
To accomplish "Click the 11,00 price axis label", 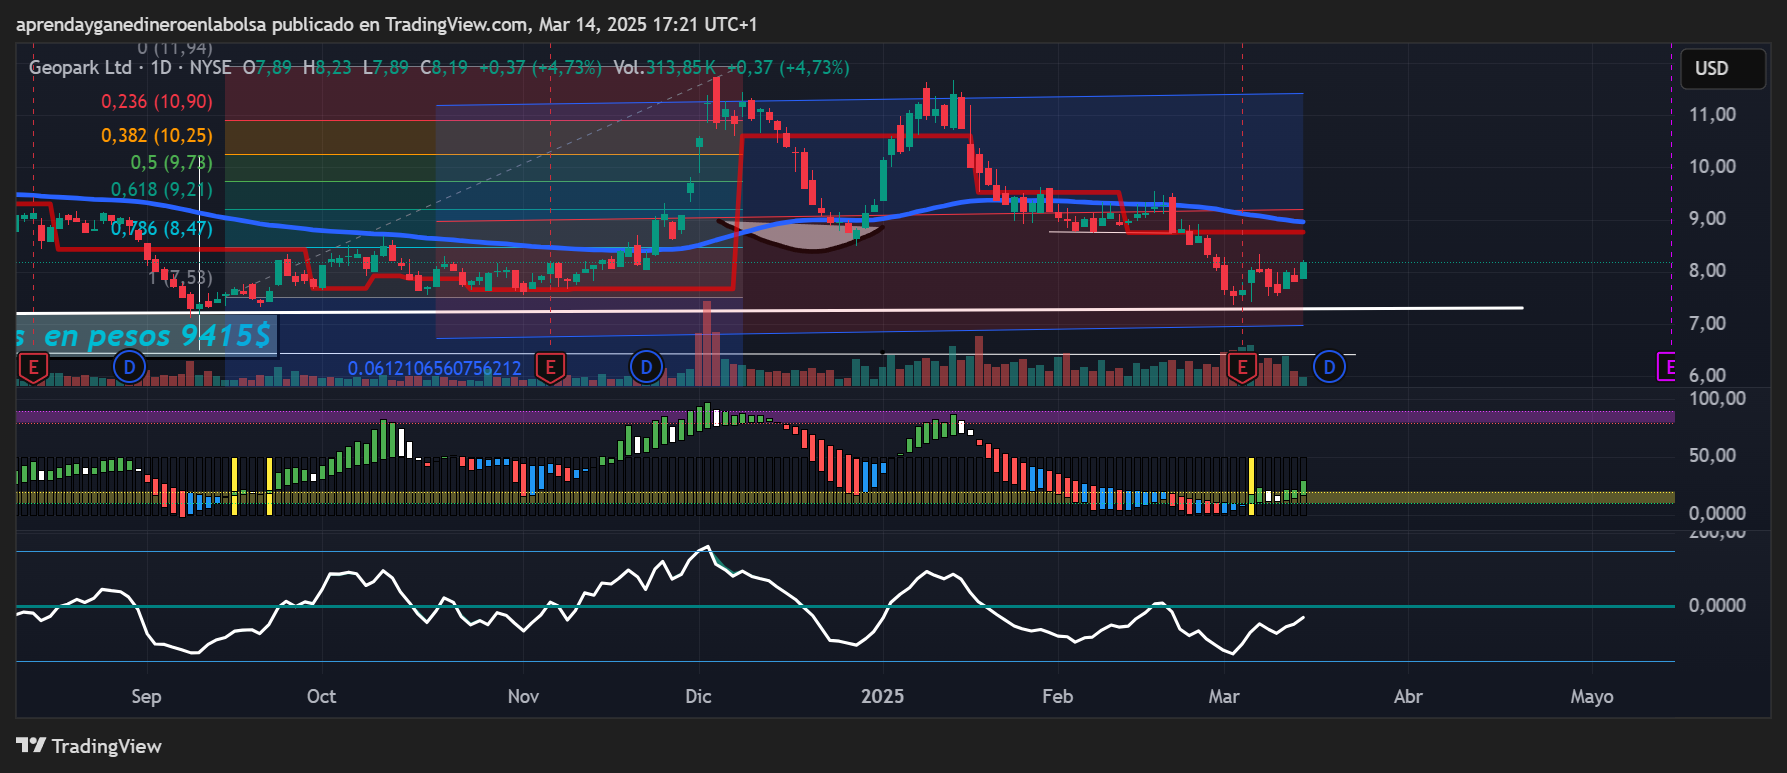I will click(1712, 115).
